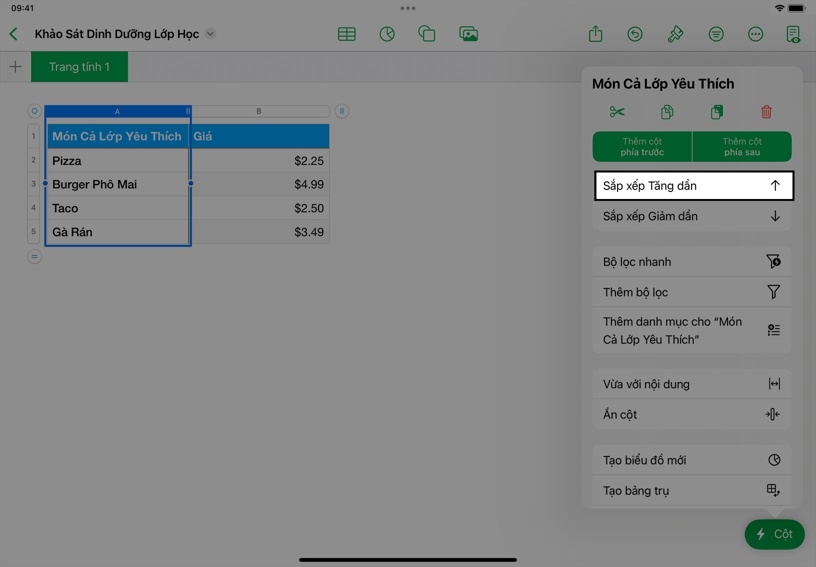
Task: Open the Share icon in toolbar
Action: pos(595,34)
